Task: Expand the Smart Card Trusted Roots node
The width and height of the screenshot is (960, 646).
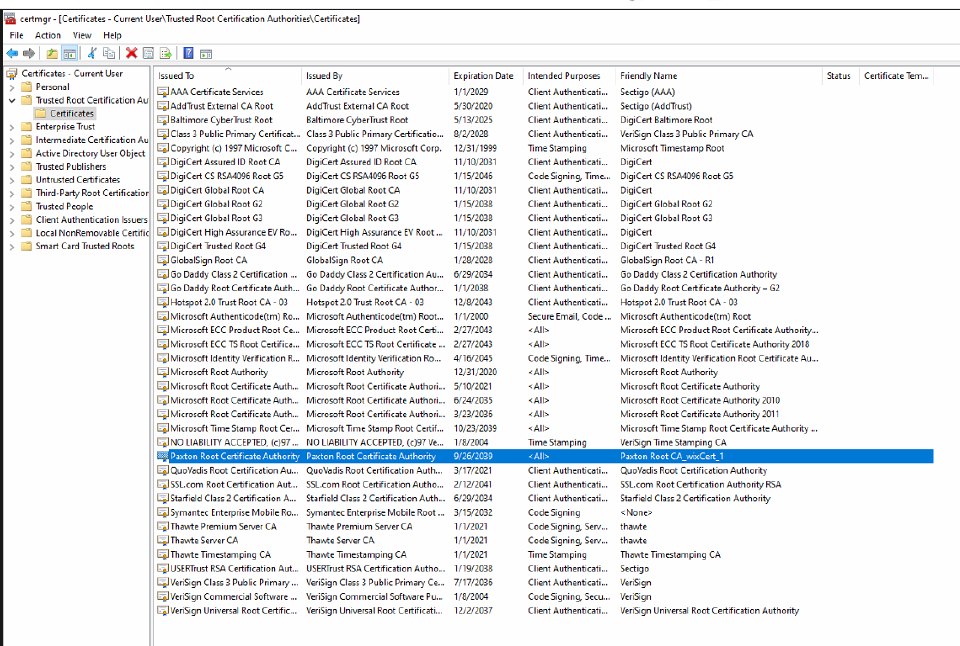Action: [x=12, y=247]
